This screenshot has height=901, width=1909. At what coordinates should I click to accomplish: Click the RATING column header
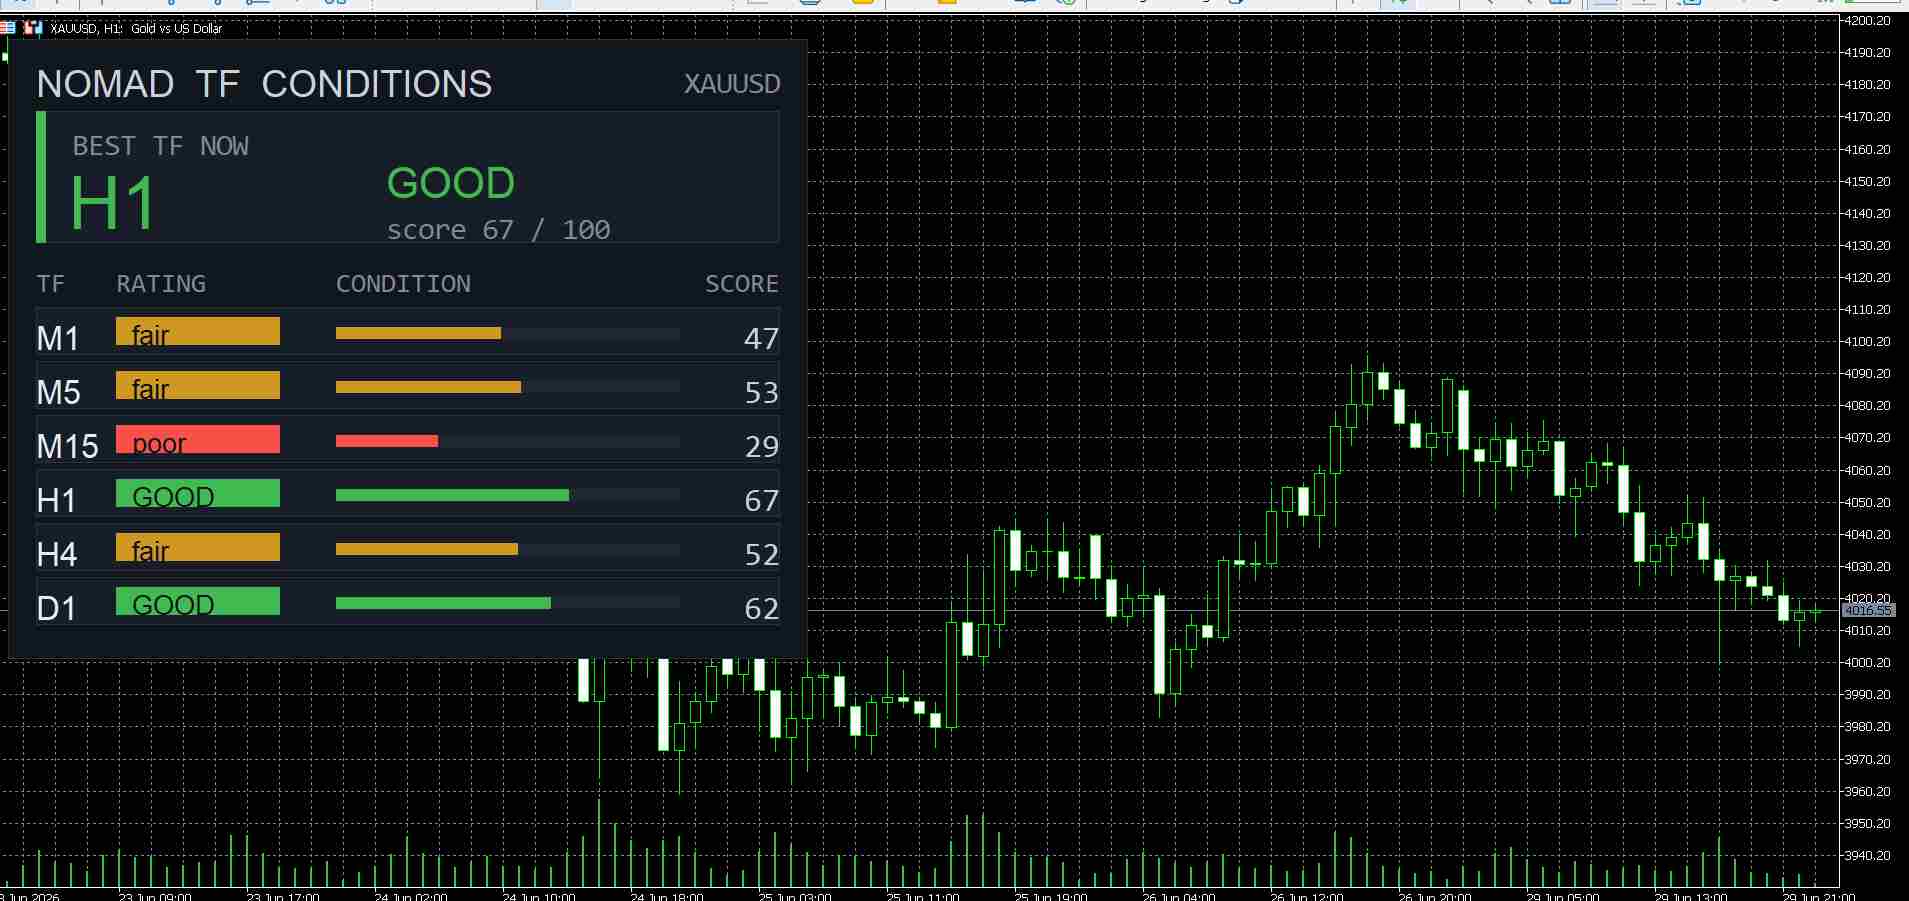(161, 284)
